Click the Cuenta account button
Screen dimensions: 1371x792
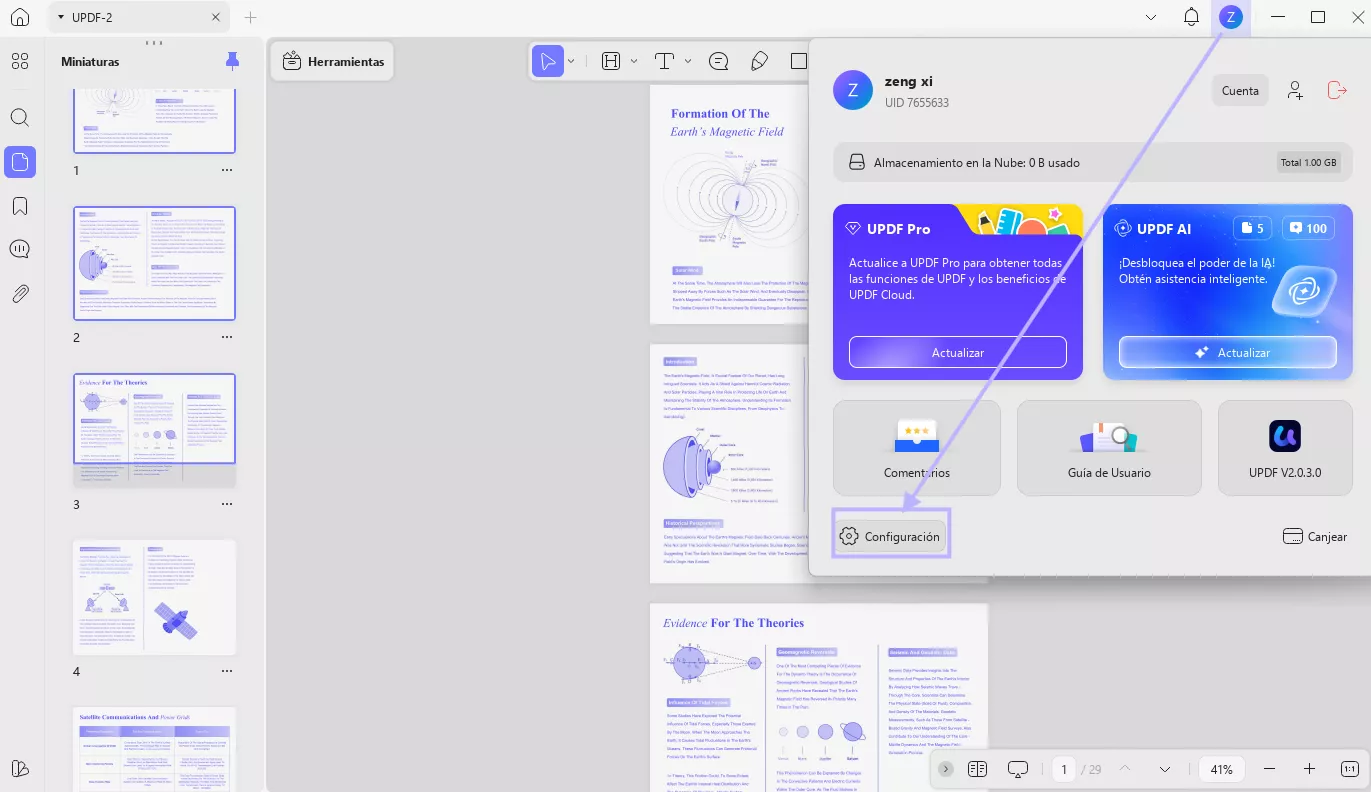1240,90
